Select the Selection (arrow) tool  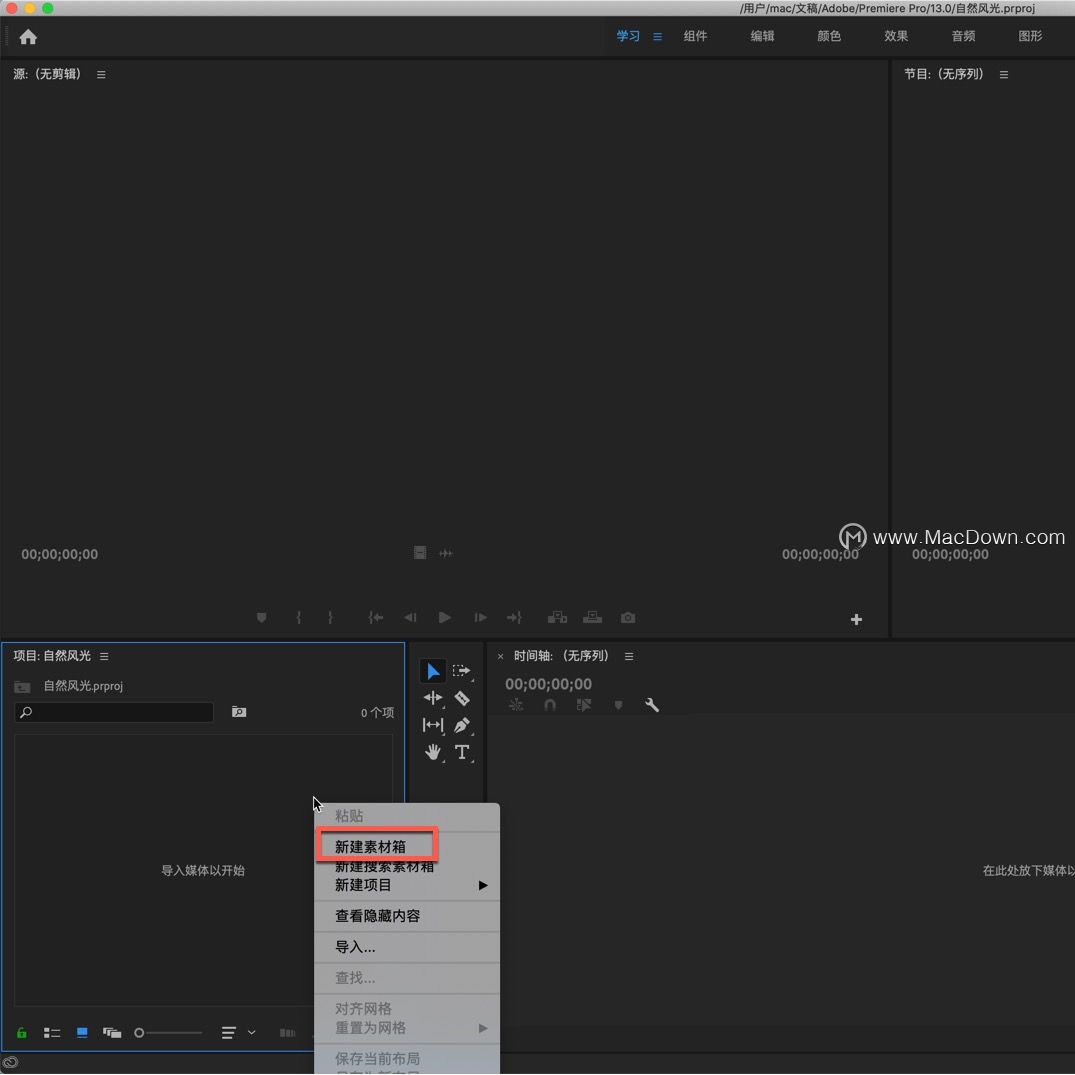click(x=433, y=671)
